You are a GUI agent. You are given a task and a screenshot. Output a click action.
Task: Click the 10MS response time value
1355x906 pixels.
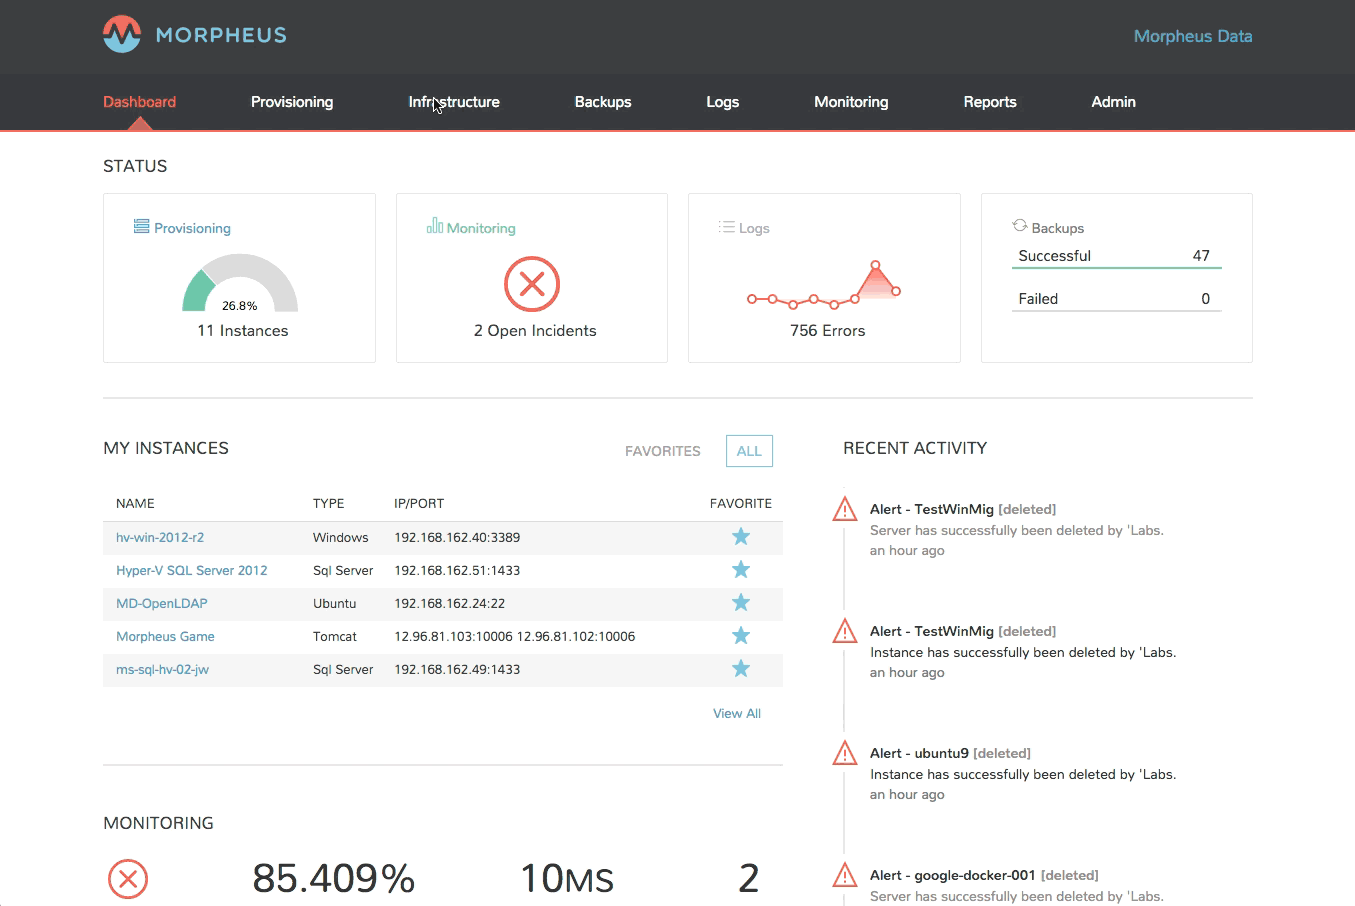click(x=567, y=879)
